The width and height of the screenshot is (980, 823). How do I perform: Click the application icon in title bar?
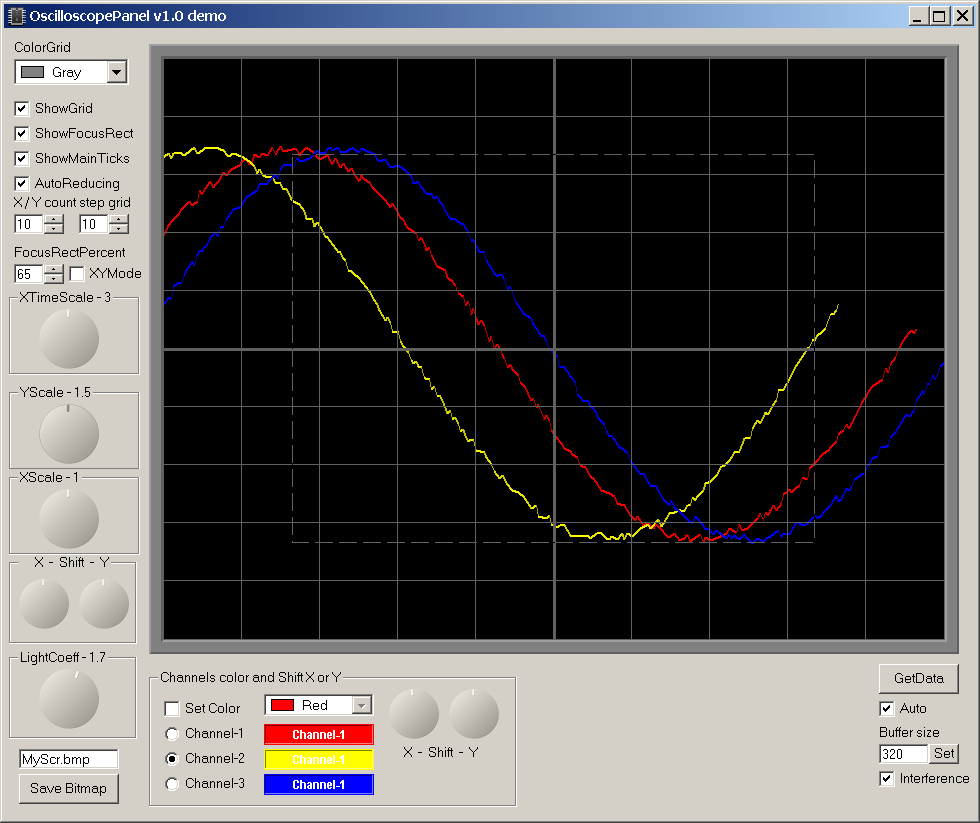point(16,16)
